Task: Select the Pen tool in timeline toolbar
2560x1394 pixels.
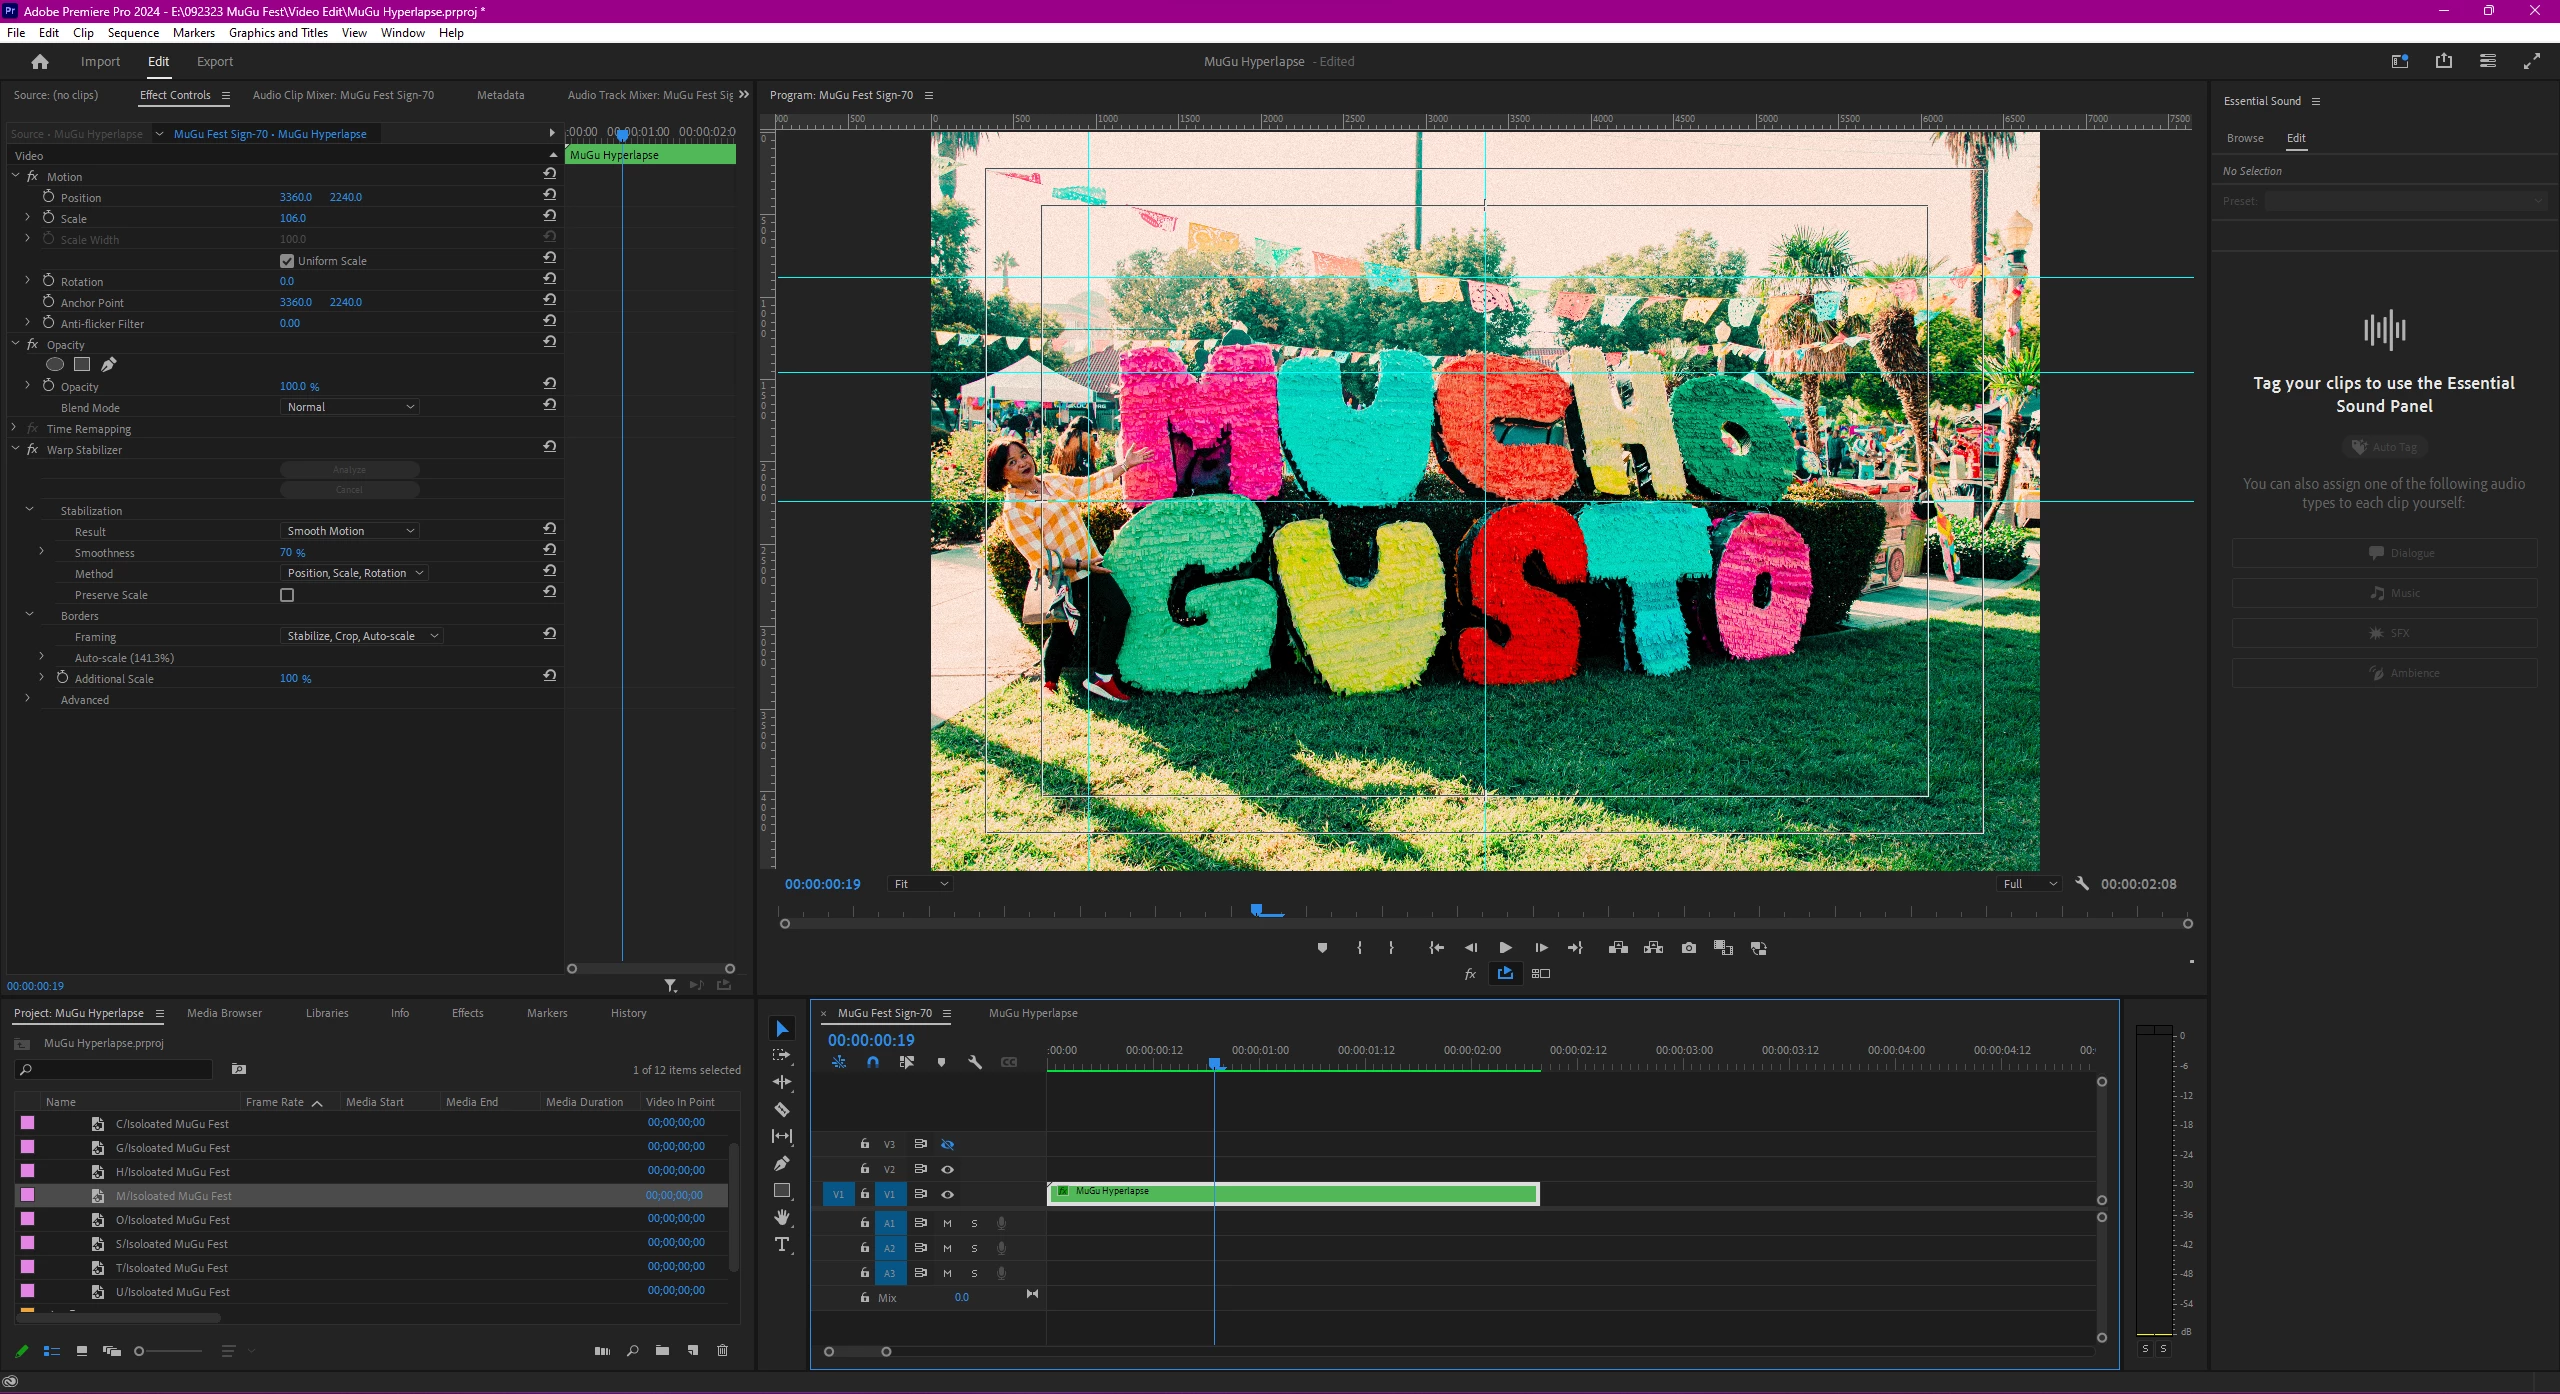Action: (x=782, y=1163)
